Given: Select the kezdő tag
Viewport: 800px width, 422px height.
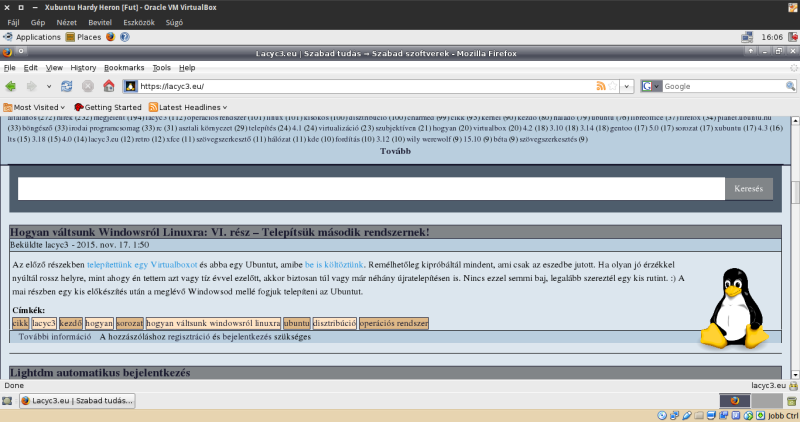Looking at the screenshot, I should 70,323.
